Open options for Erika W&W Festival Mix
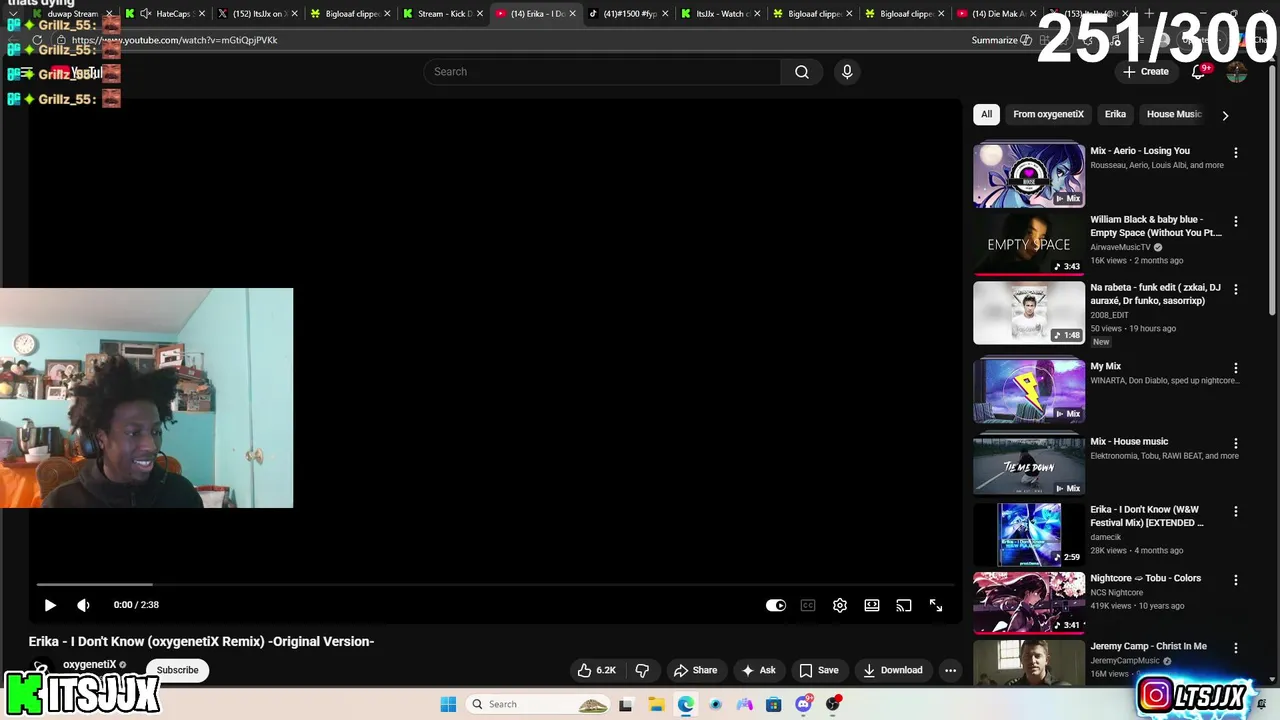This screenshot has height=720, width=1280. (x=1236, y=511)
